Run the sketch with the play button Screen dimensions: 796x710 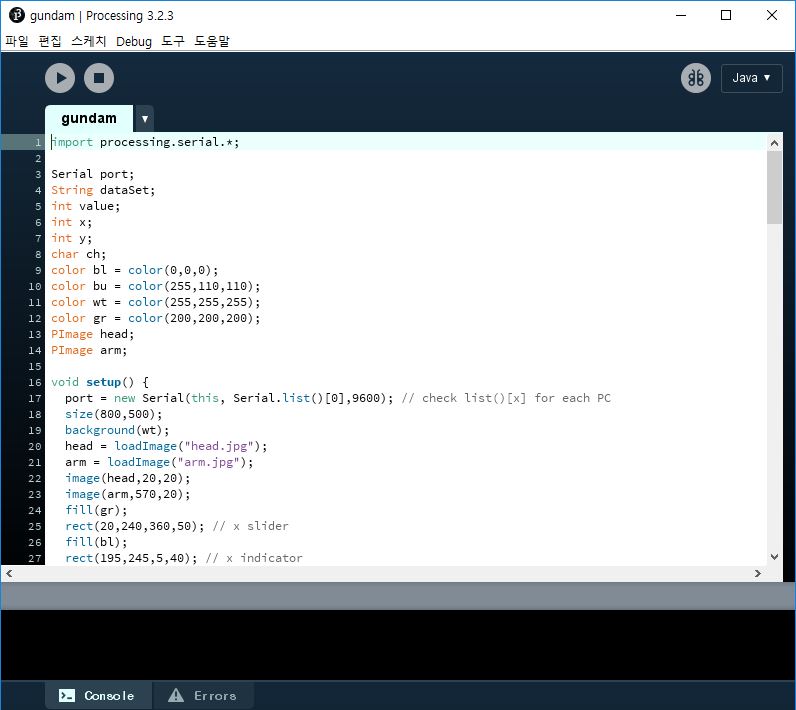[60, 78]
